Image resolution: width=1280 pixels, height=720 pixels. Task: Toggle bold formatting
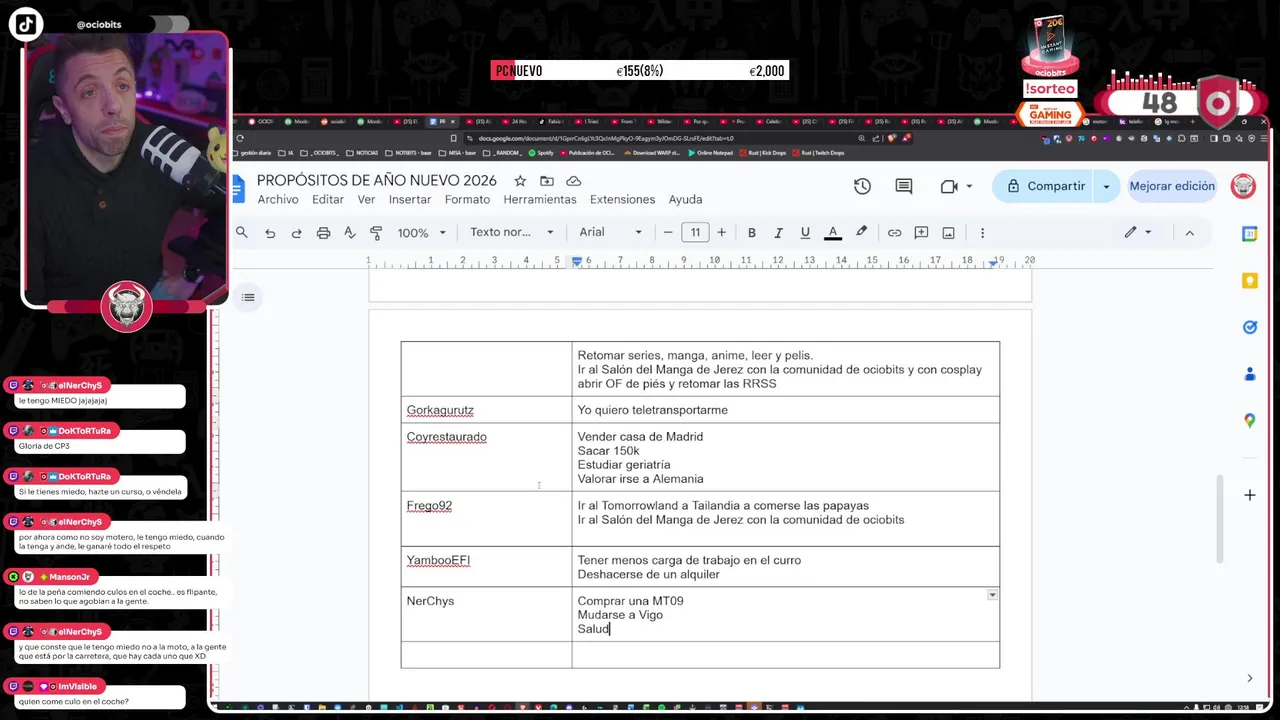click(x=752, y=233)
